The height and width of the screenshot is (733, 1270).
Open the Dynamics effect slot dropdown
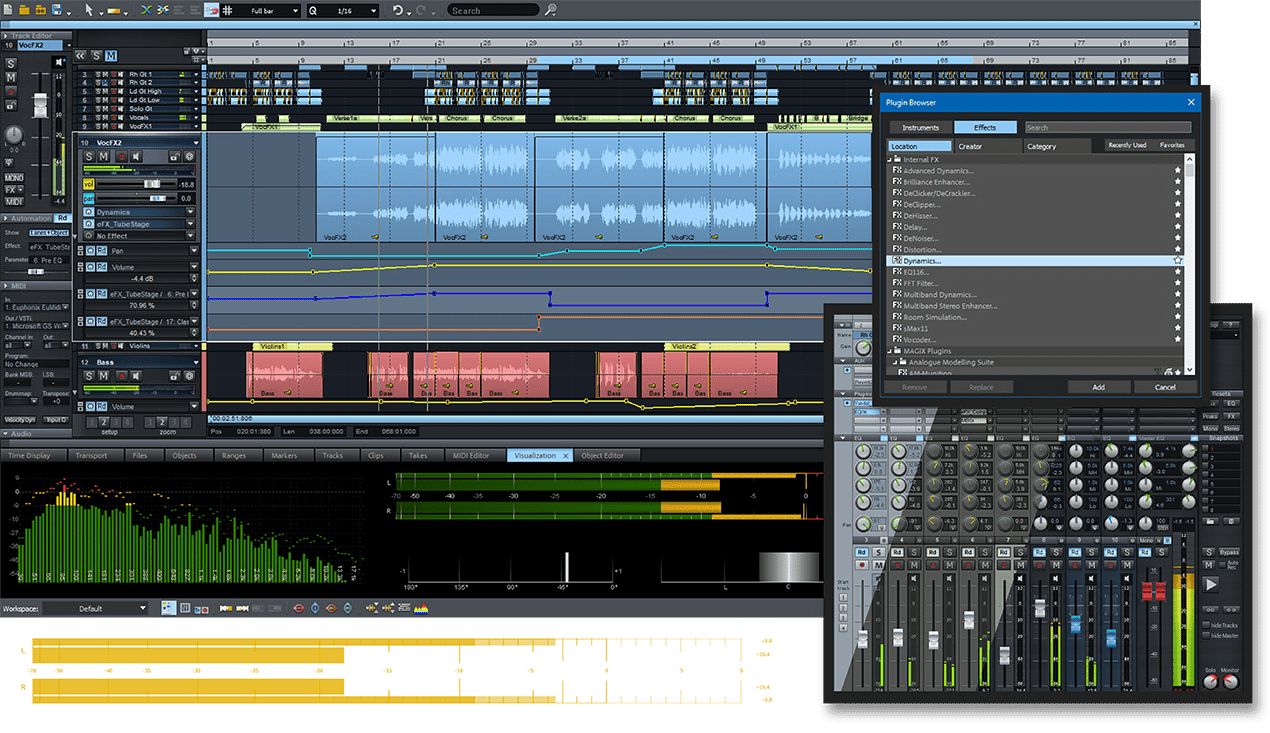pyautogui.click(x=191, y=212)
